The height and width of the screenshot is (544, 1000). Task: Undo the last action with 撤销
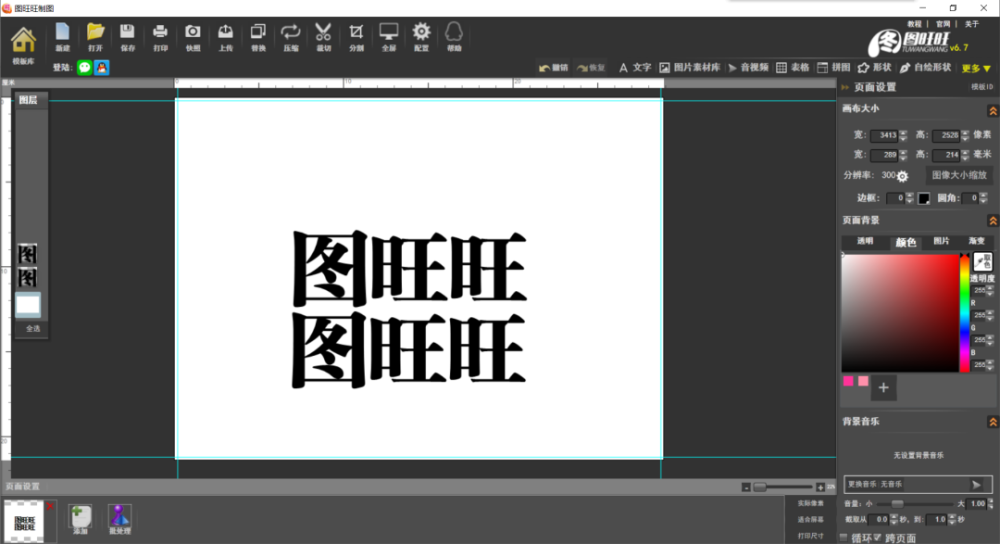(554, 68)
